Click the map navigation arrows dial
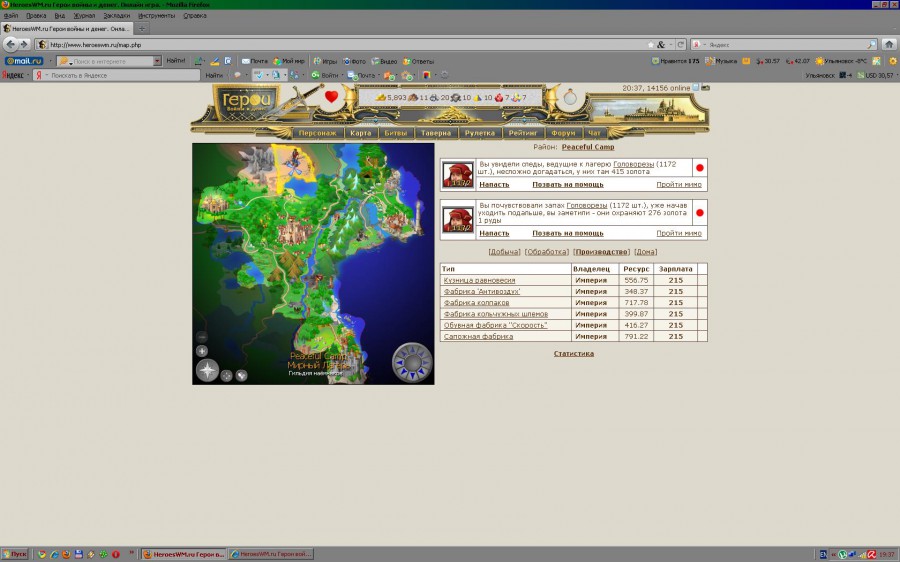Viewport: 900px width, 562px height. click(412, 362)
